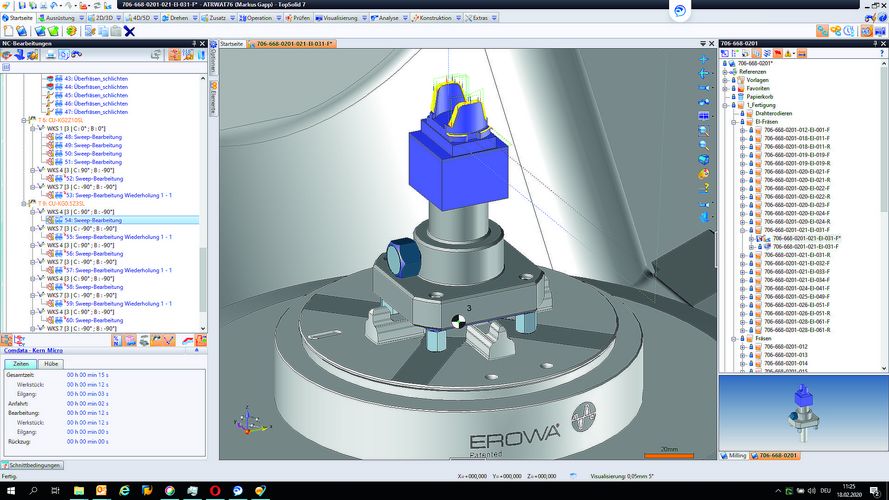Viewport: 889px width, 500px height.
Task: Select the Drahterodieren folder
Action: click(x=773, y=113)
